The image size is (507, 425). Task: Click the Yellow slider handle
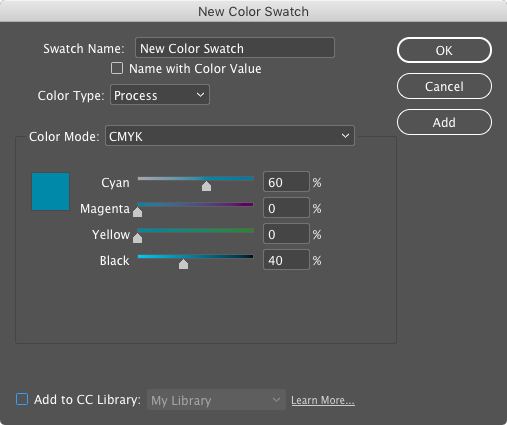[137, 238]
